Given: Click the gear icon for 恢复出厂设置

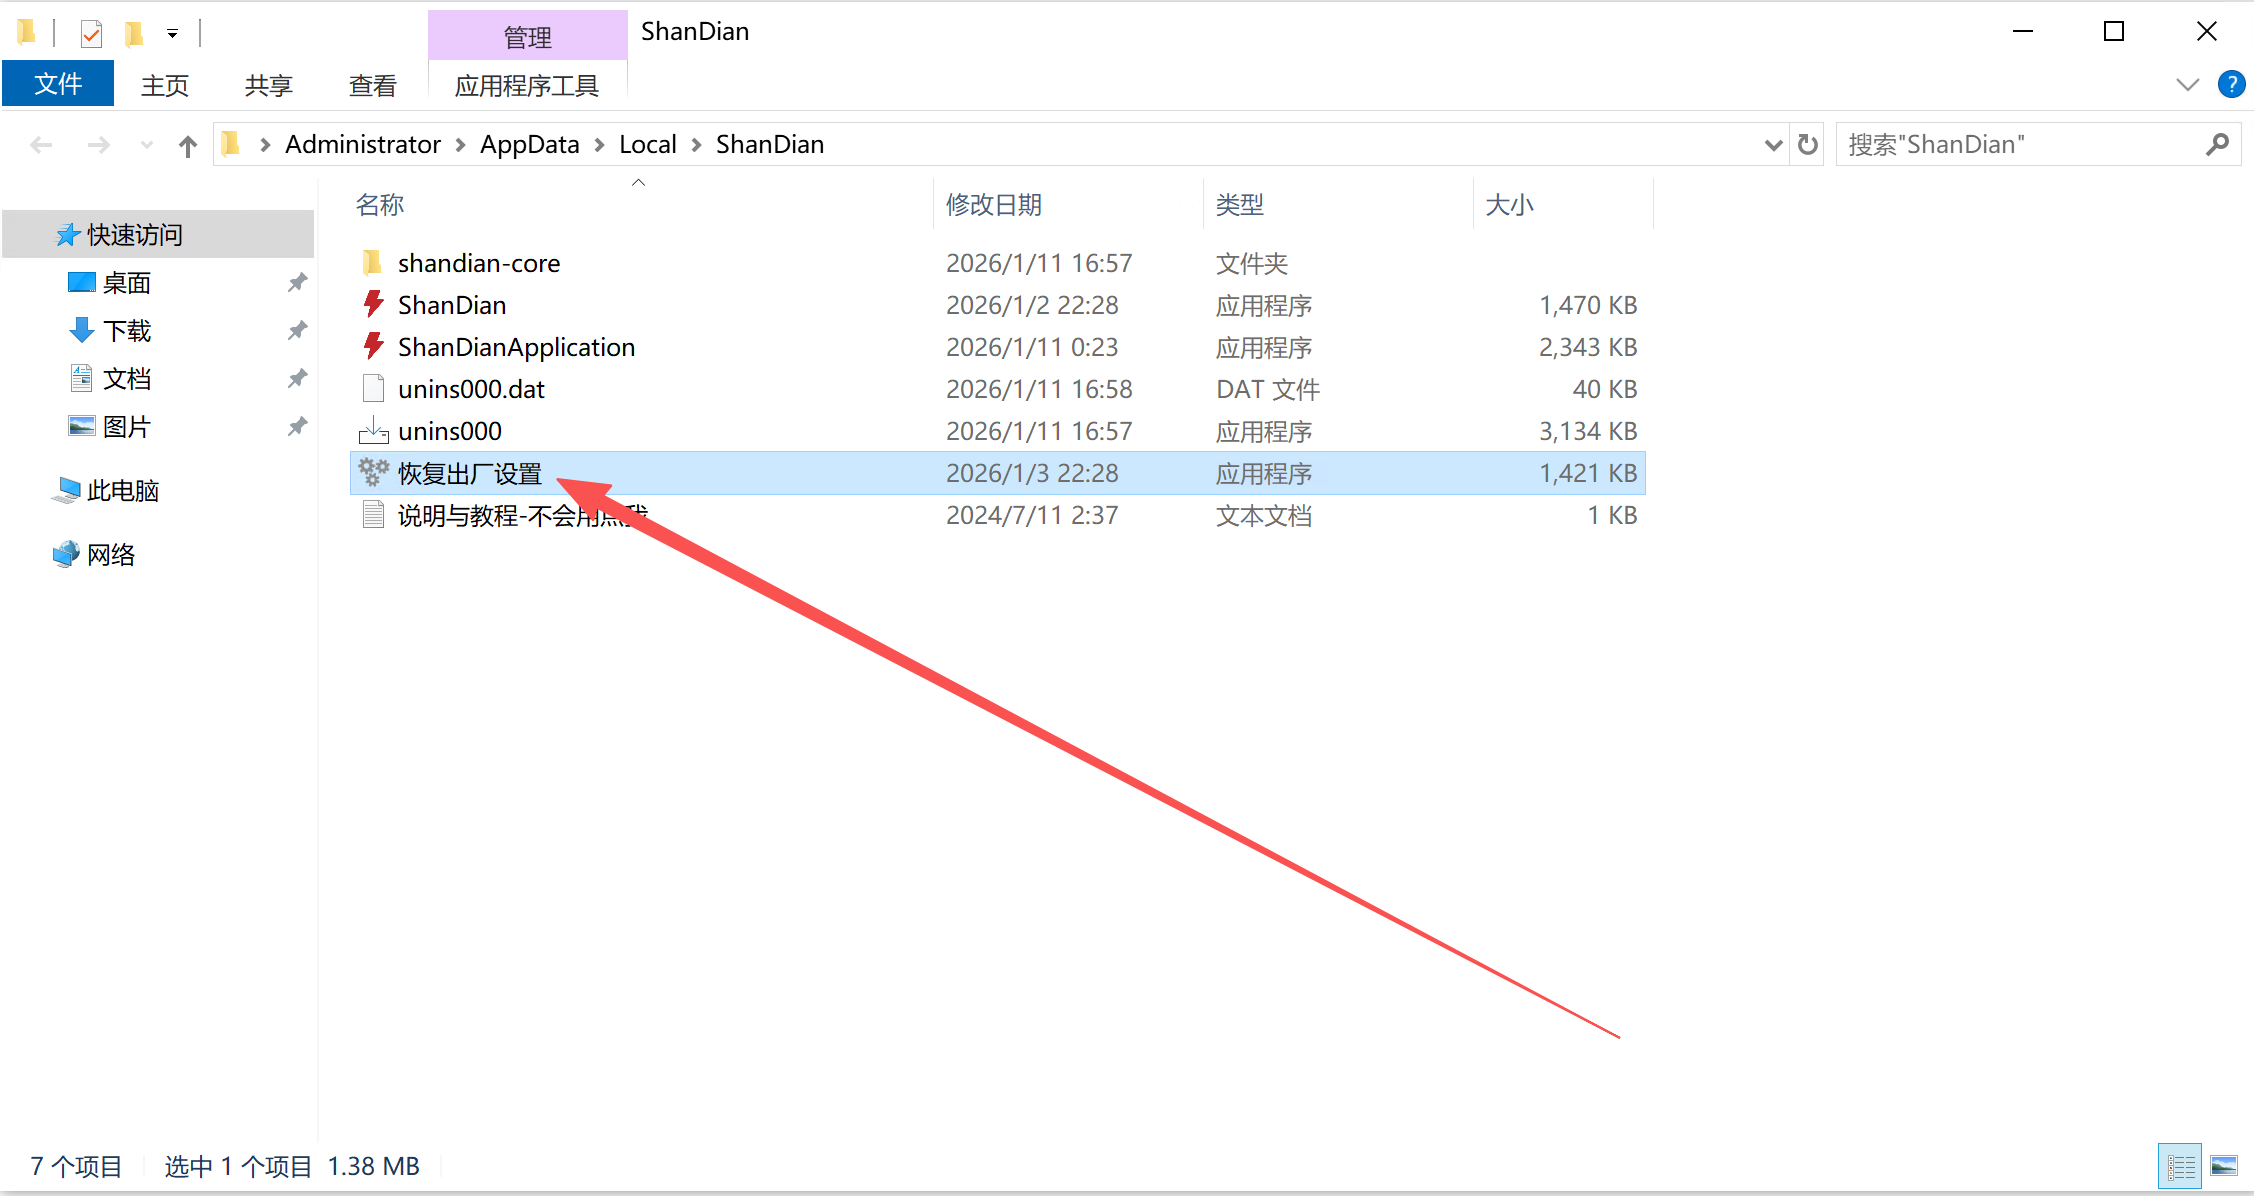Looking at the screenshot, I should click(373, 472).
